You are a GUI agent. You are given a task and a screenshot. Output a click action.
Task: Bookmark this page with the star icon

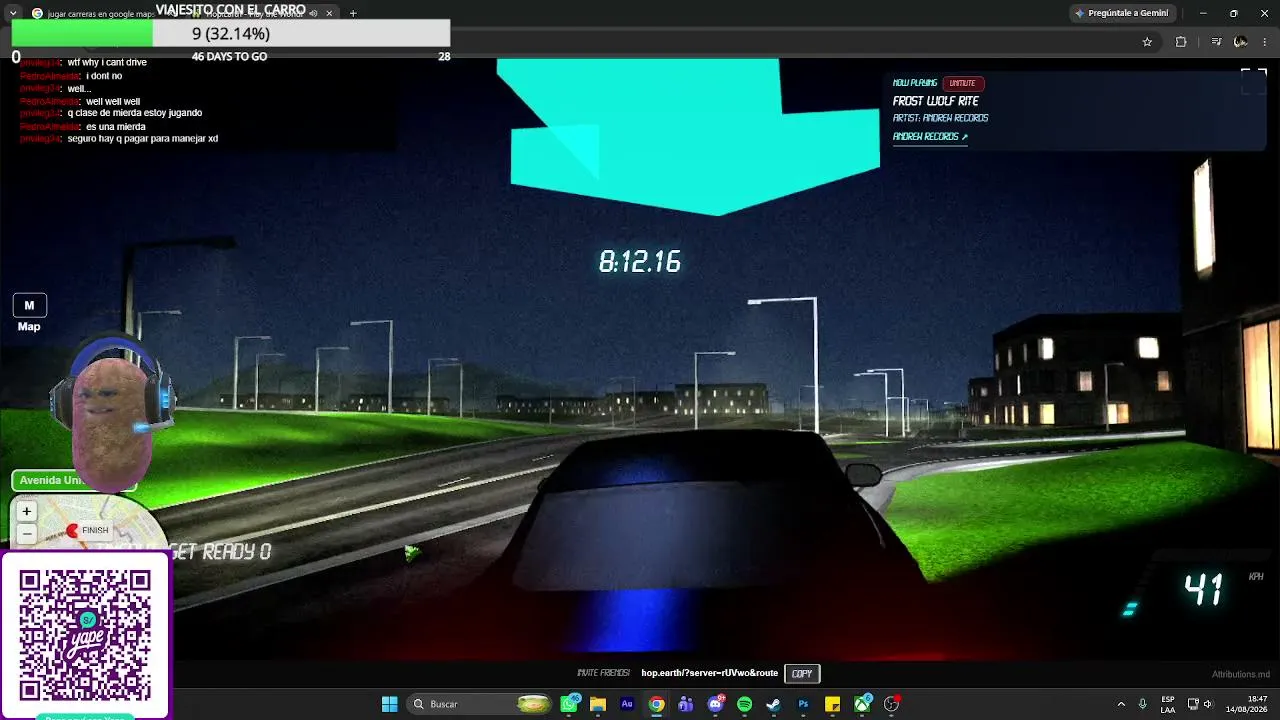(x=1147, y=42)
